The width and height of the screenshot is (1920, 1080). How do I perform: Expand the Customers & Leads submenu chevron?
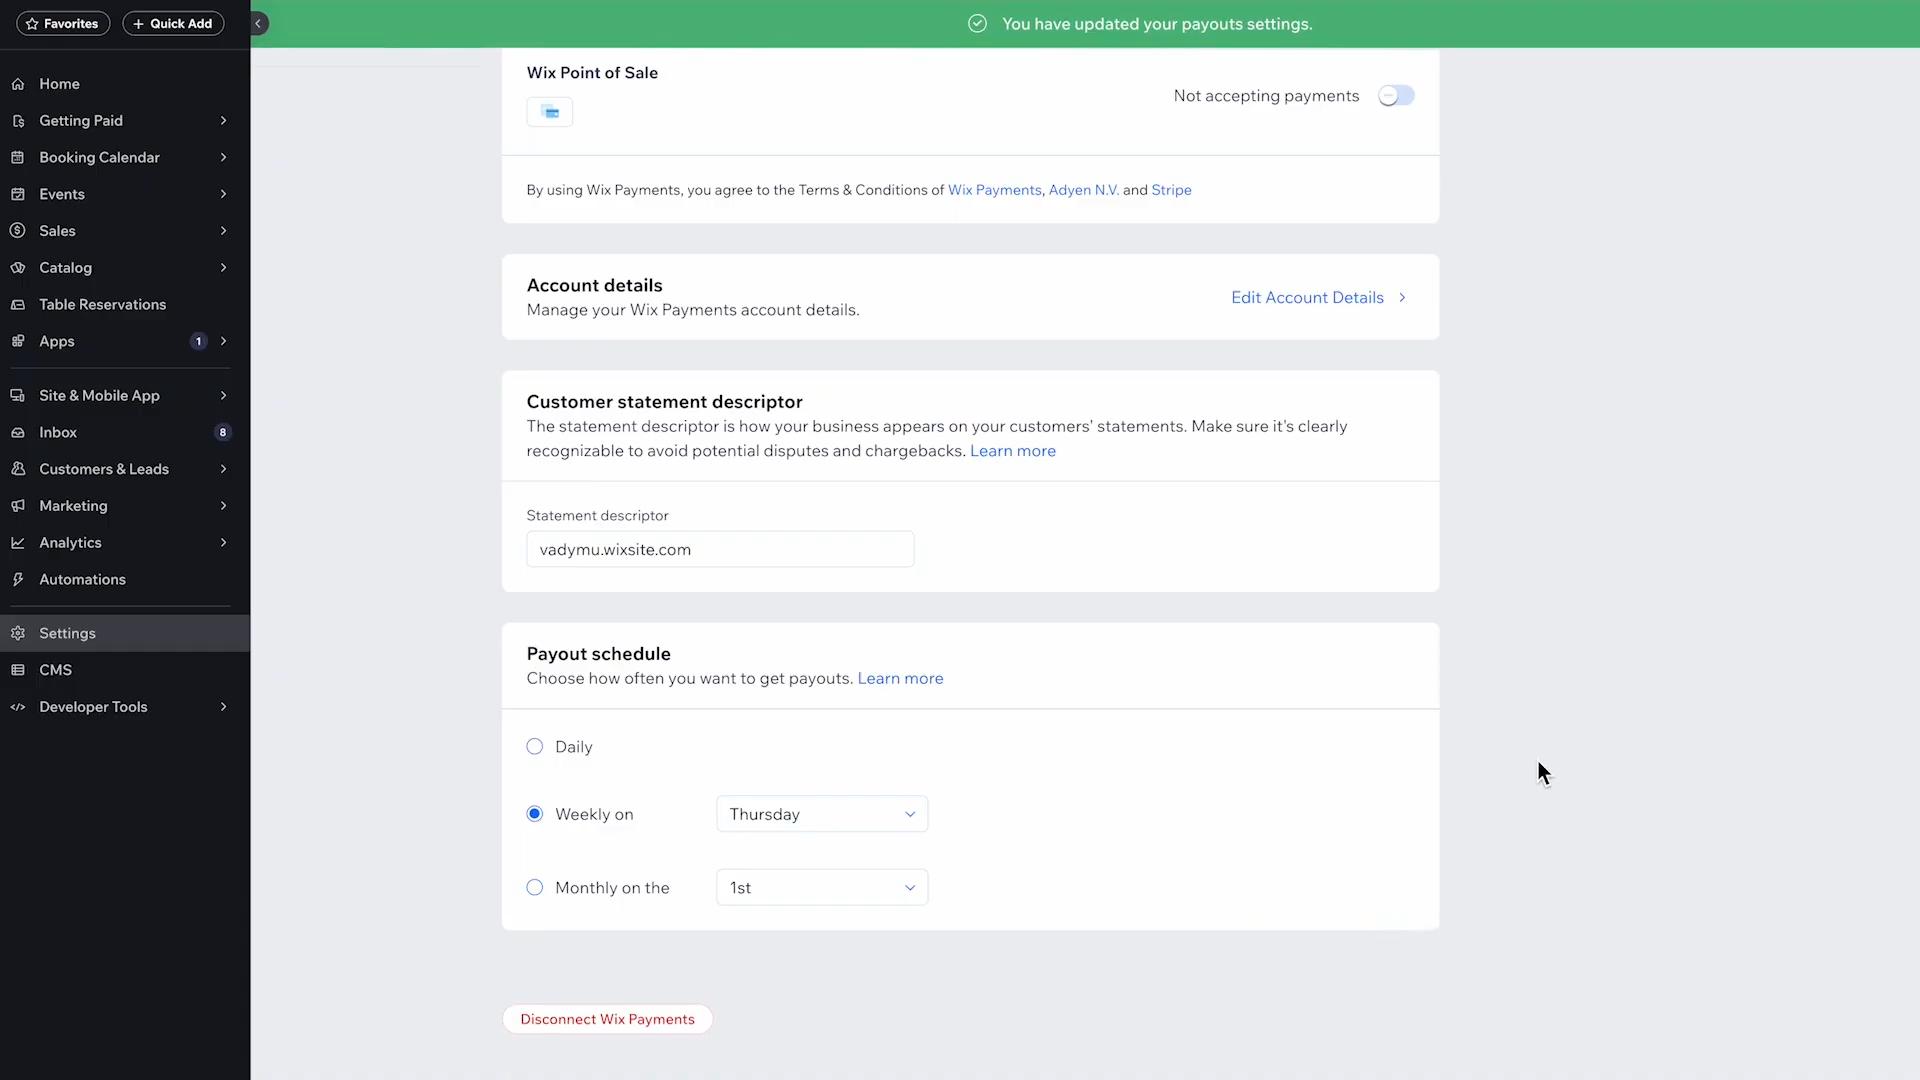point(223,469)
